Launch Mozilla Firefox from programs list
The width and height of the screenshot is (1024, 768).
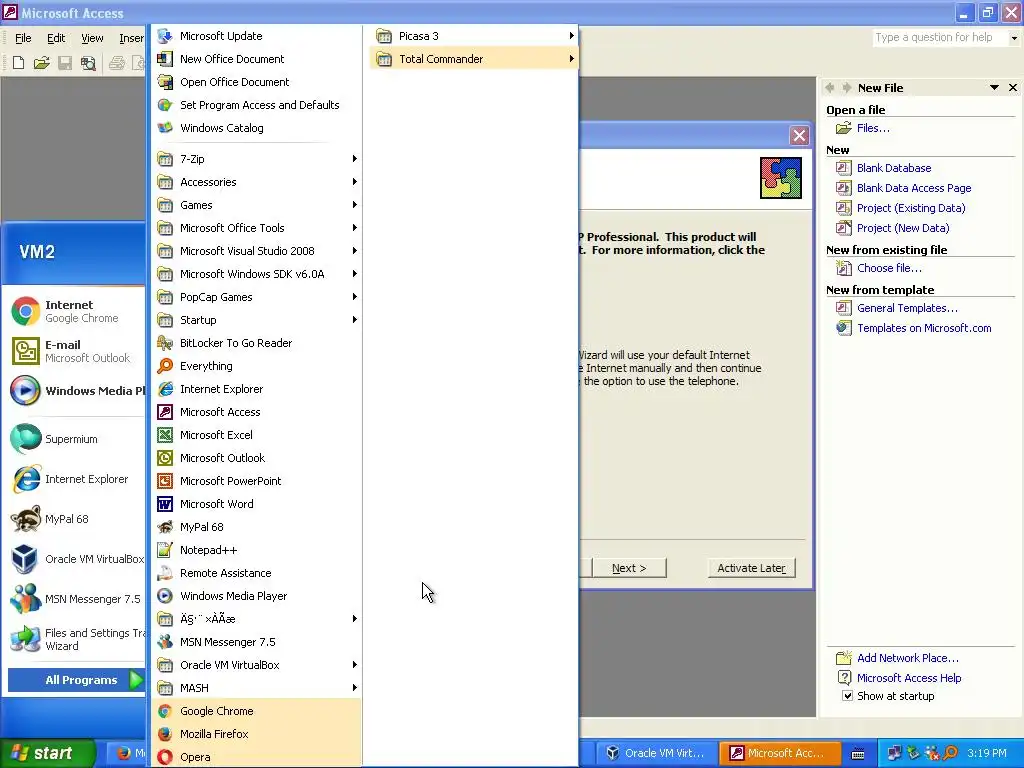(x=257, y=734)
